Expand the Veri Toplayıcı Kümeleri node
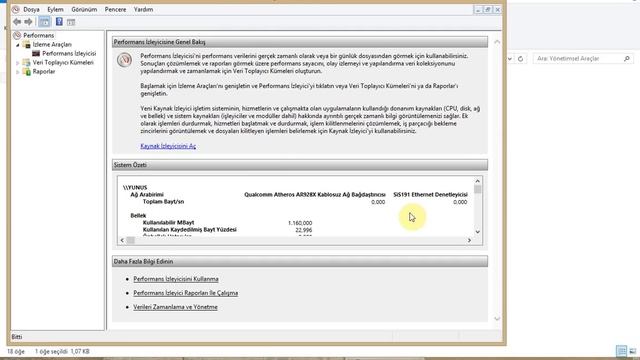 tap(18, 63)
